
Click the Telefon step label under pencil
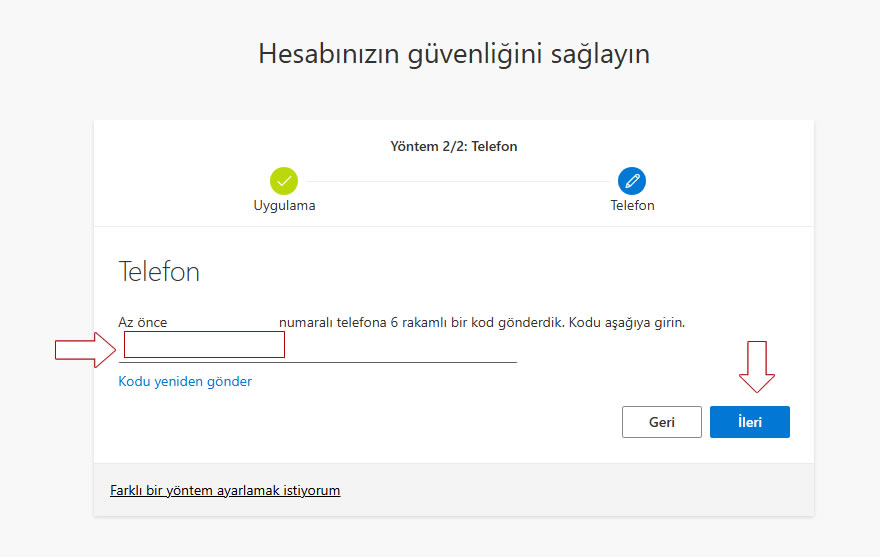pos(632,206)
